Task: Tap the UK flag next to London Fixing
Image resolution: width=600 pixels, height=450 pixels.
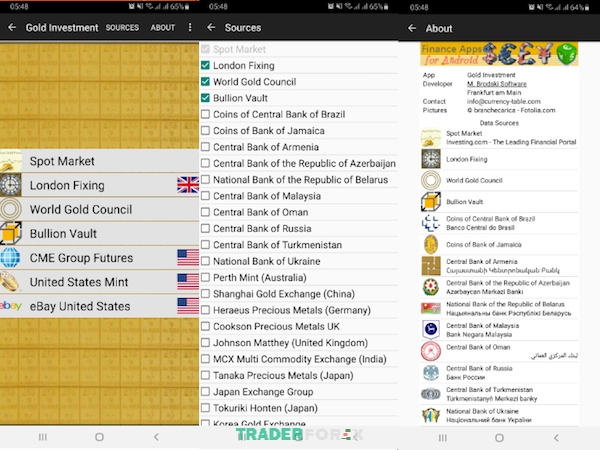Action: pyautogui.click(x=188, y=185)
